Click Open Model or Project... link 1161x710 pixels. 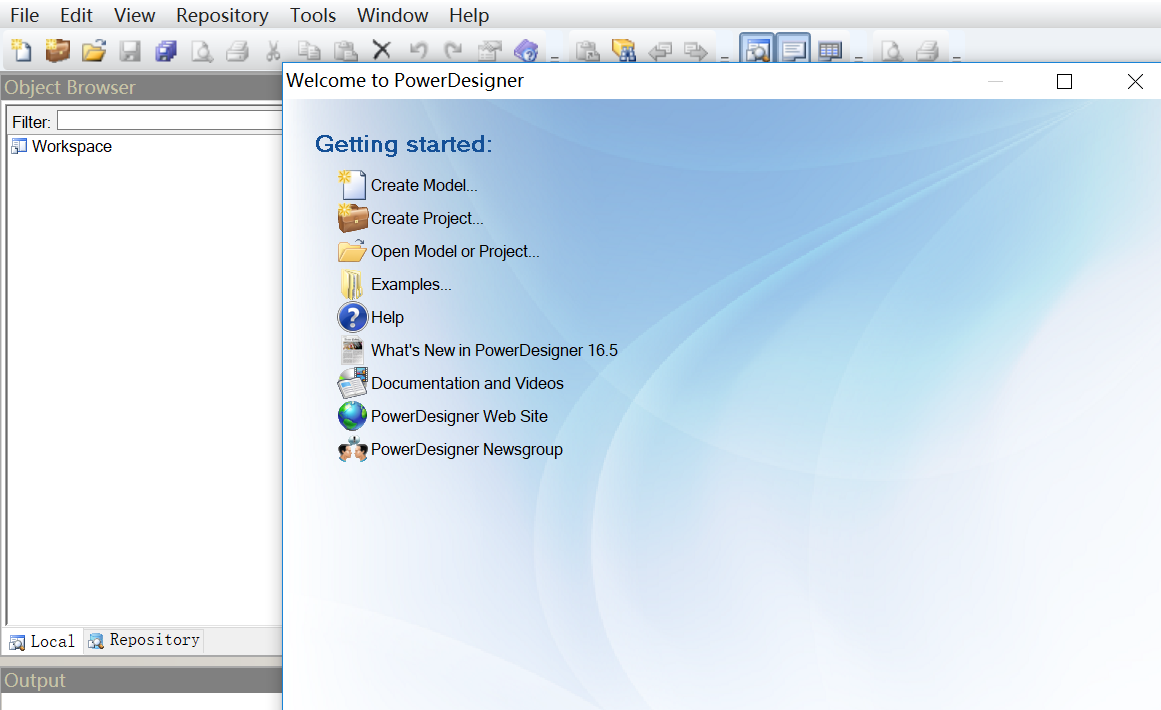[x=455, y=252]
